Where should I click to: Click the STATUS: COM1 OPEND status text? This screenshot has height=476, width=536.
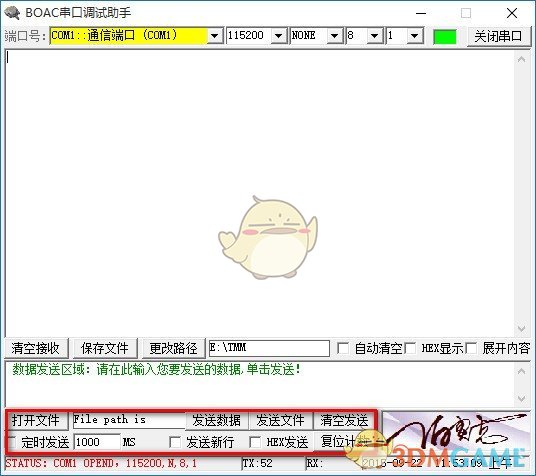pos(101,464)
